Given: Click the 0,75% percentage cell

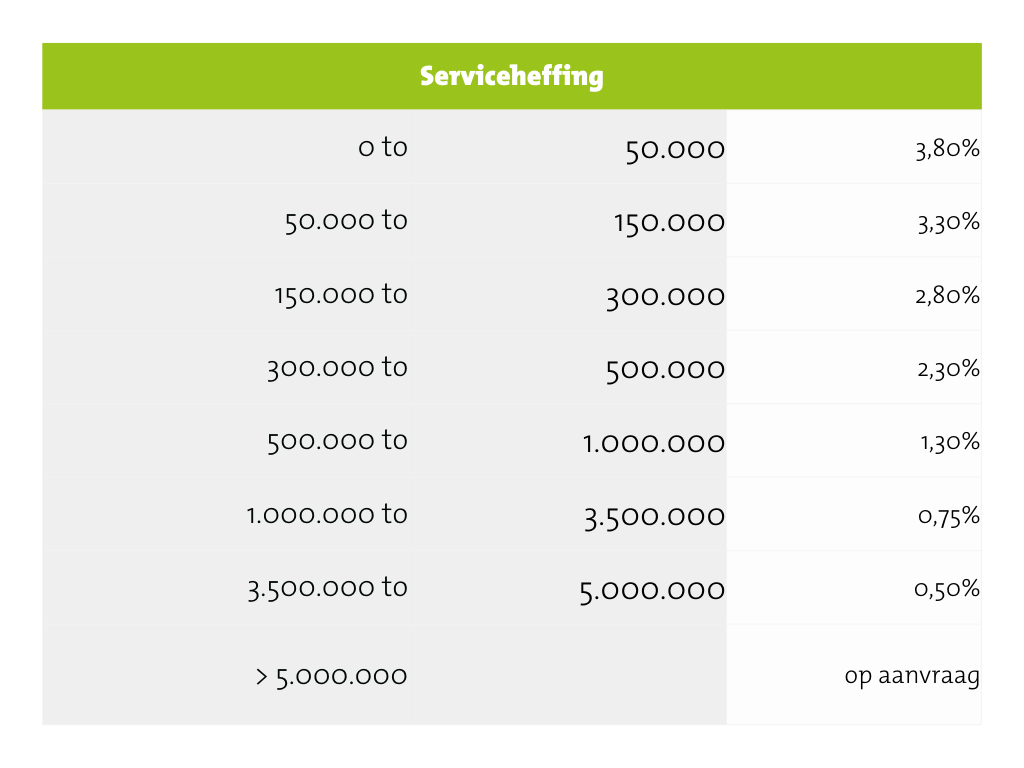Looking at the screenshot, I should (947, 516).
